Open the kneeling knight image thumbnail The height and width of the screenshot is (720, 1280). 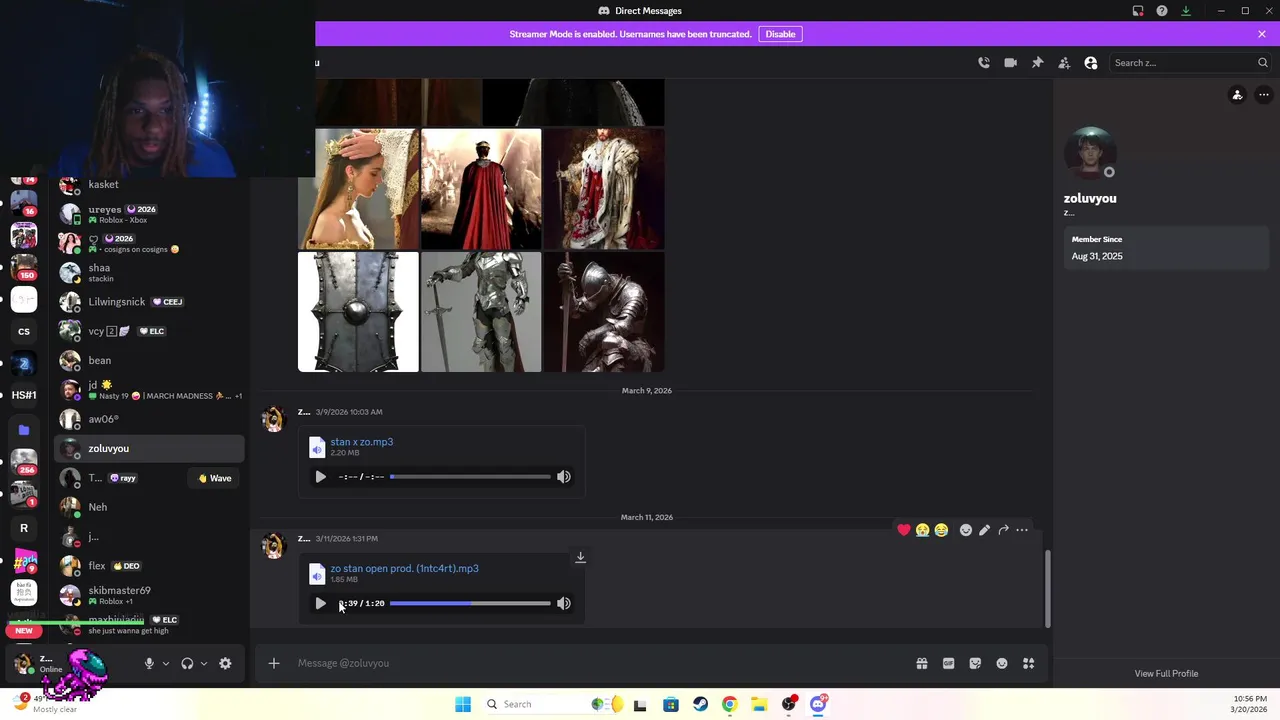(604, 312)
